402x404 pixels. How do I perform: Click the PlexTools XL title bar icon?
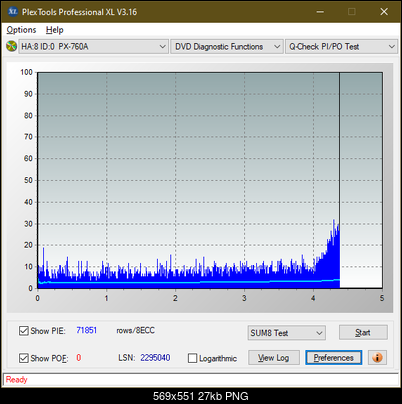pos(12,12)
